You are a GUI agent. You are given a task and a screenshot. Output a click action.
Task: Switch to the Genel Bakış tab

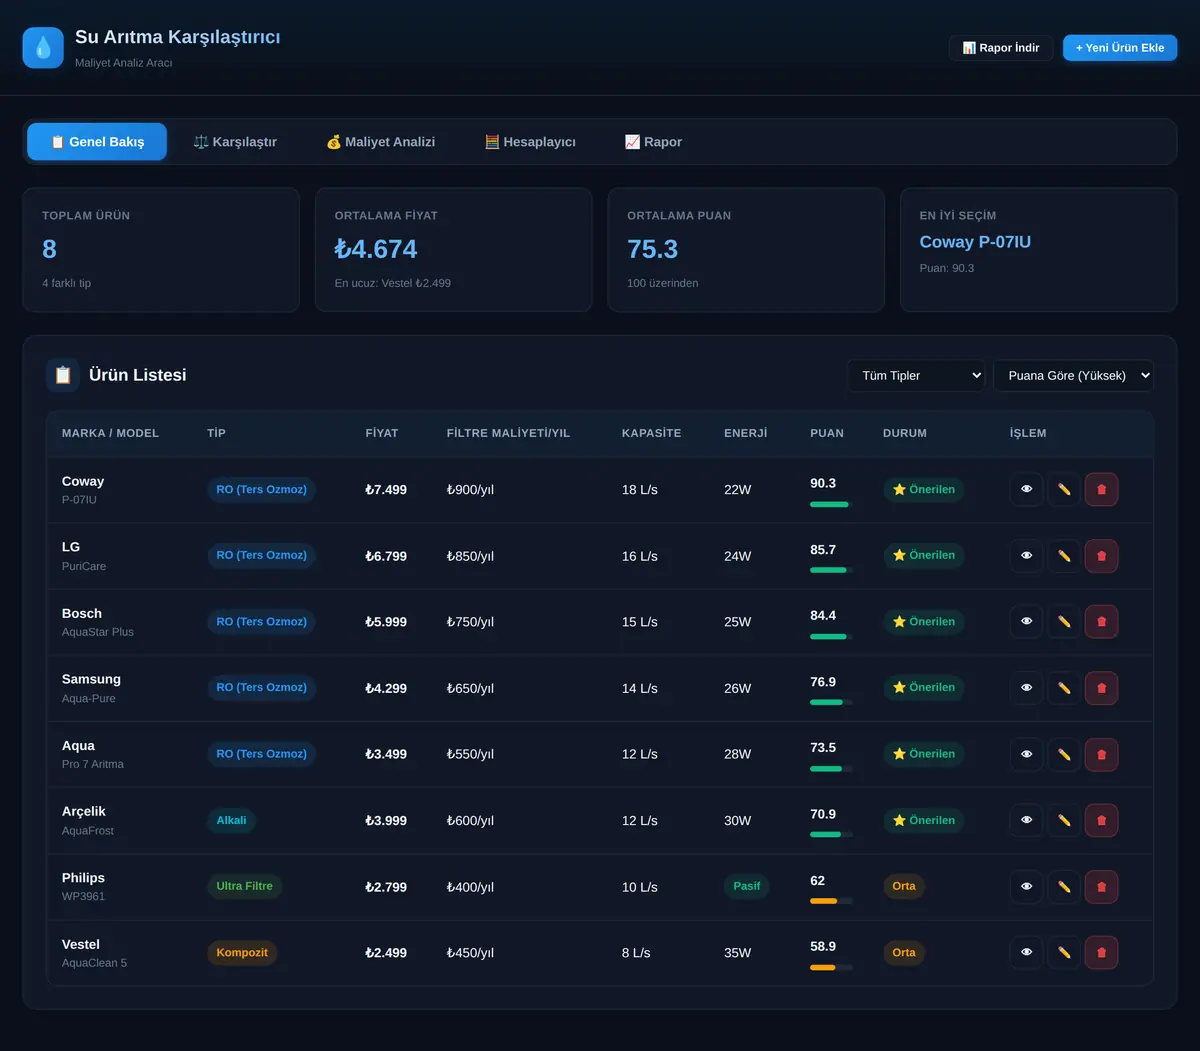(x=97, y=142)
